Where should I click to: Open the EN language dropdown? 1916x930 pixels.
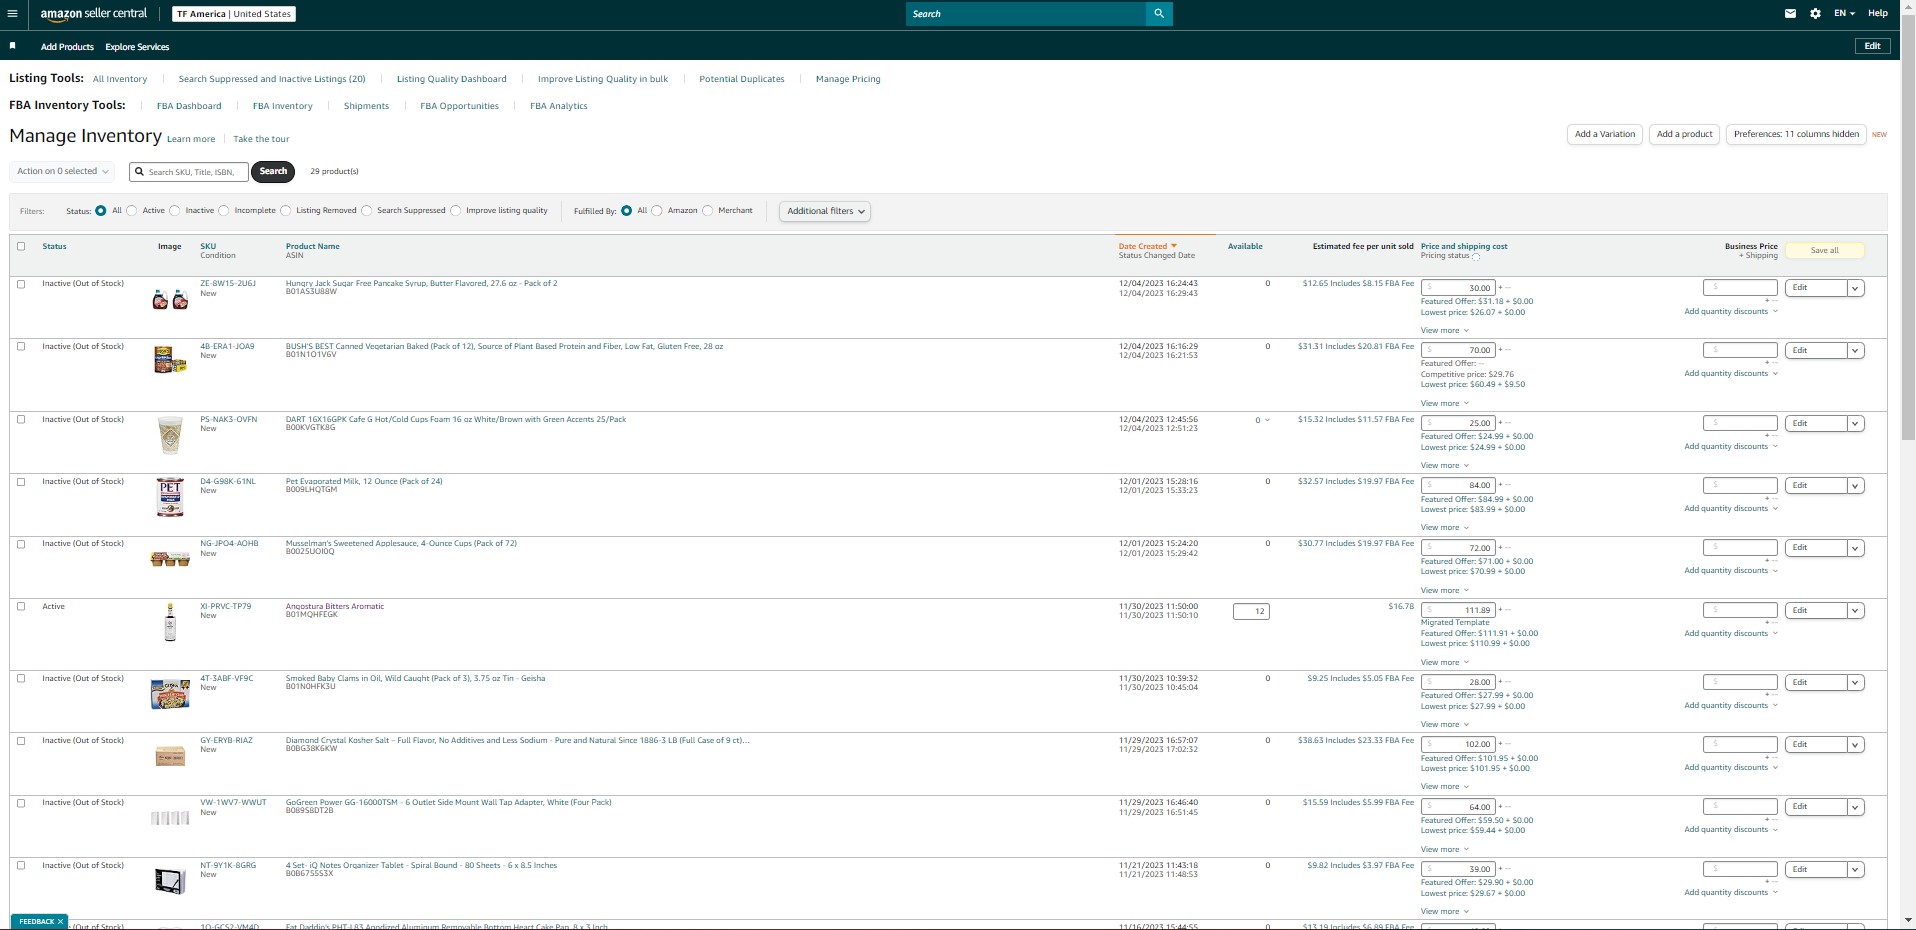click(1844, 14)
